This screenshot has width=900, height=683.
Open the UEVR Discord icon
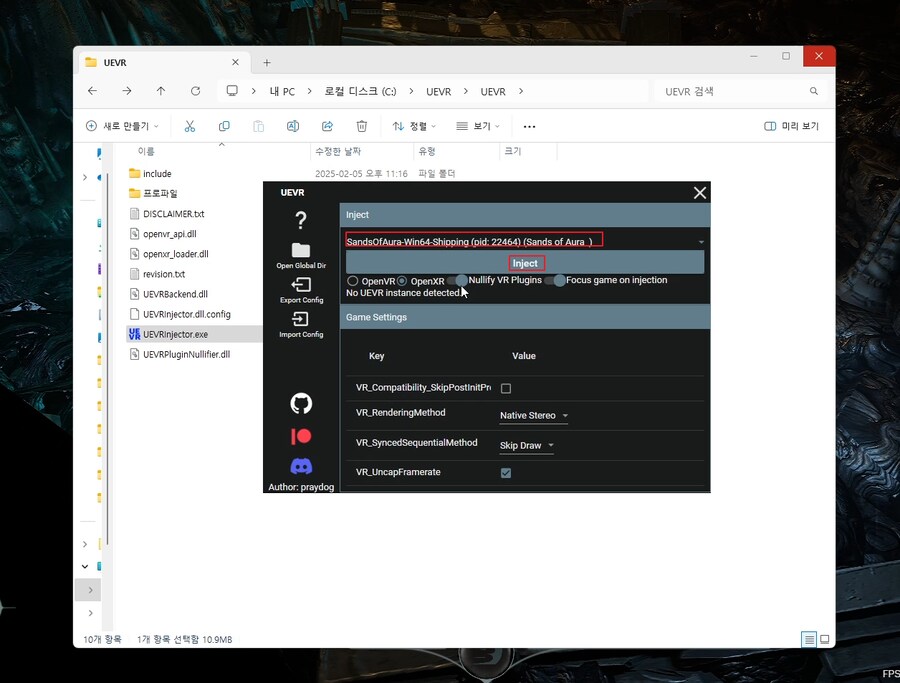(x=300, y=466)
